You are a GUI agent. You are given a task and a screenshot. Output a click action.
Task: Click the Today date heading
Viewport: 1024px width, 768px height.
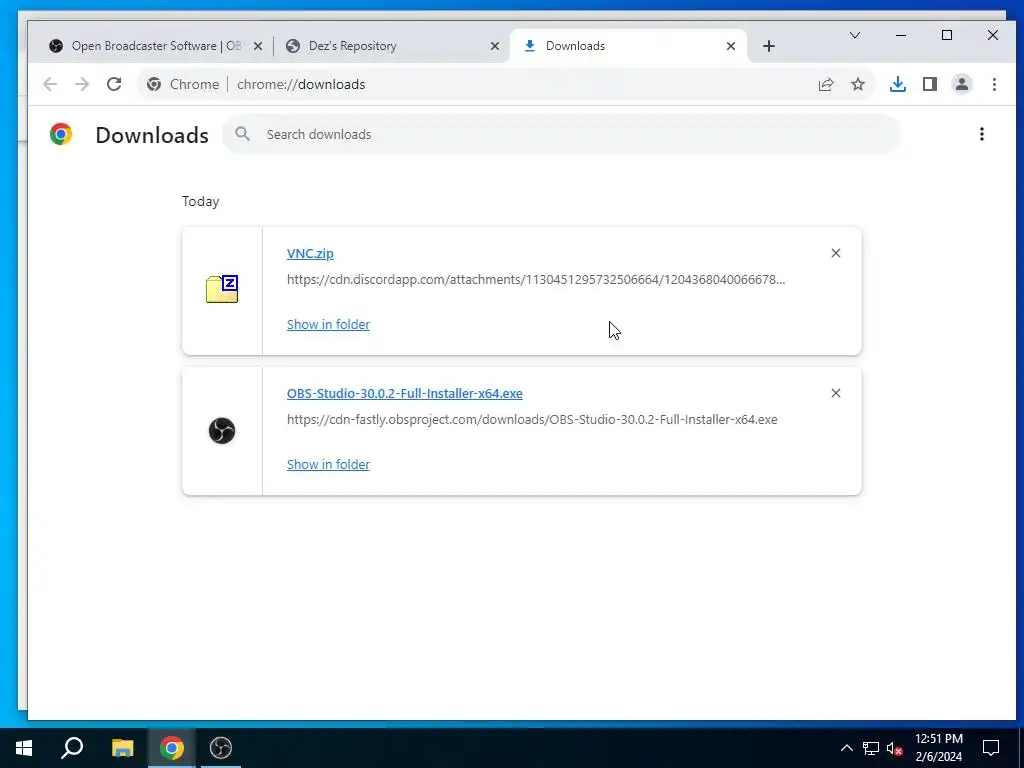click(x=200, y=201)
